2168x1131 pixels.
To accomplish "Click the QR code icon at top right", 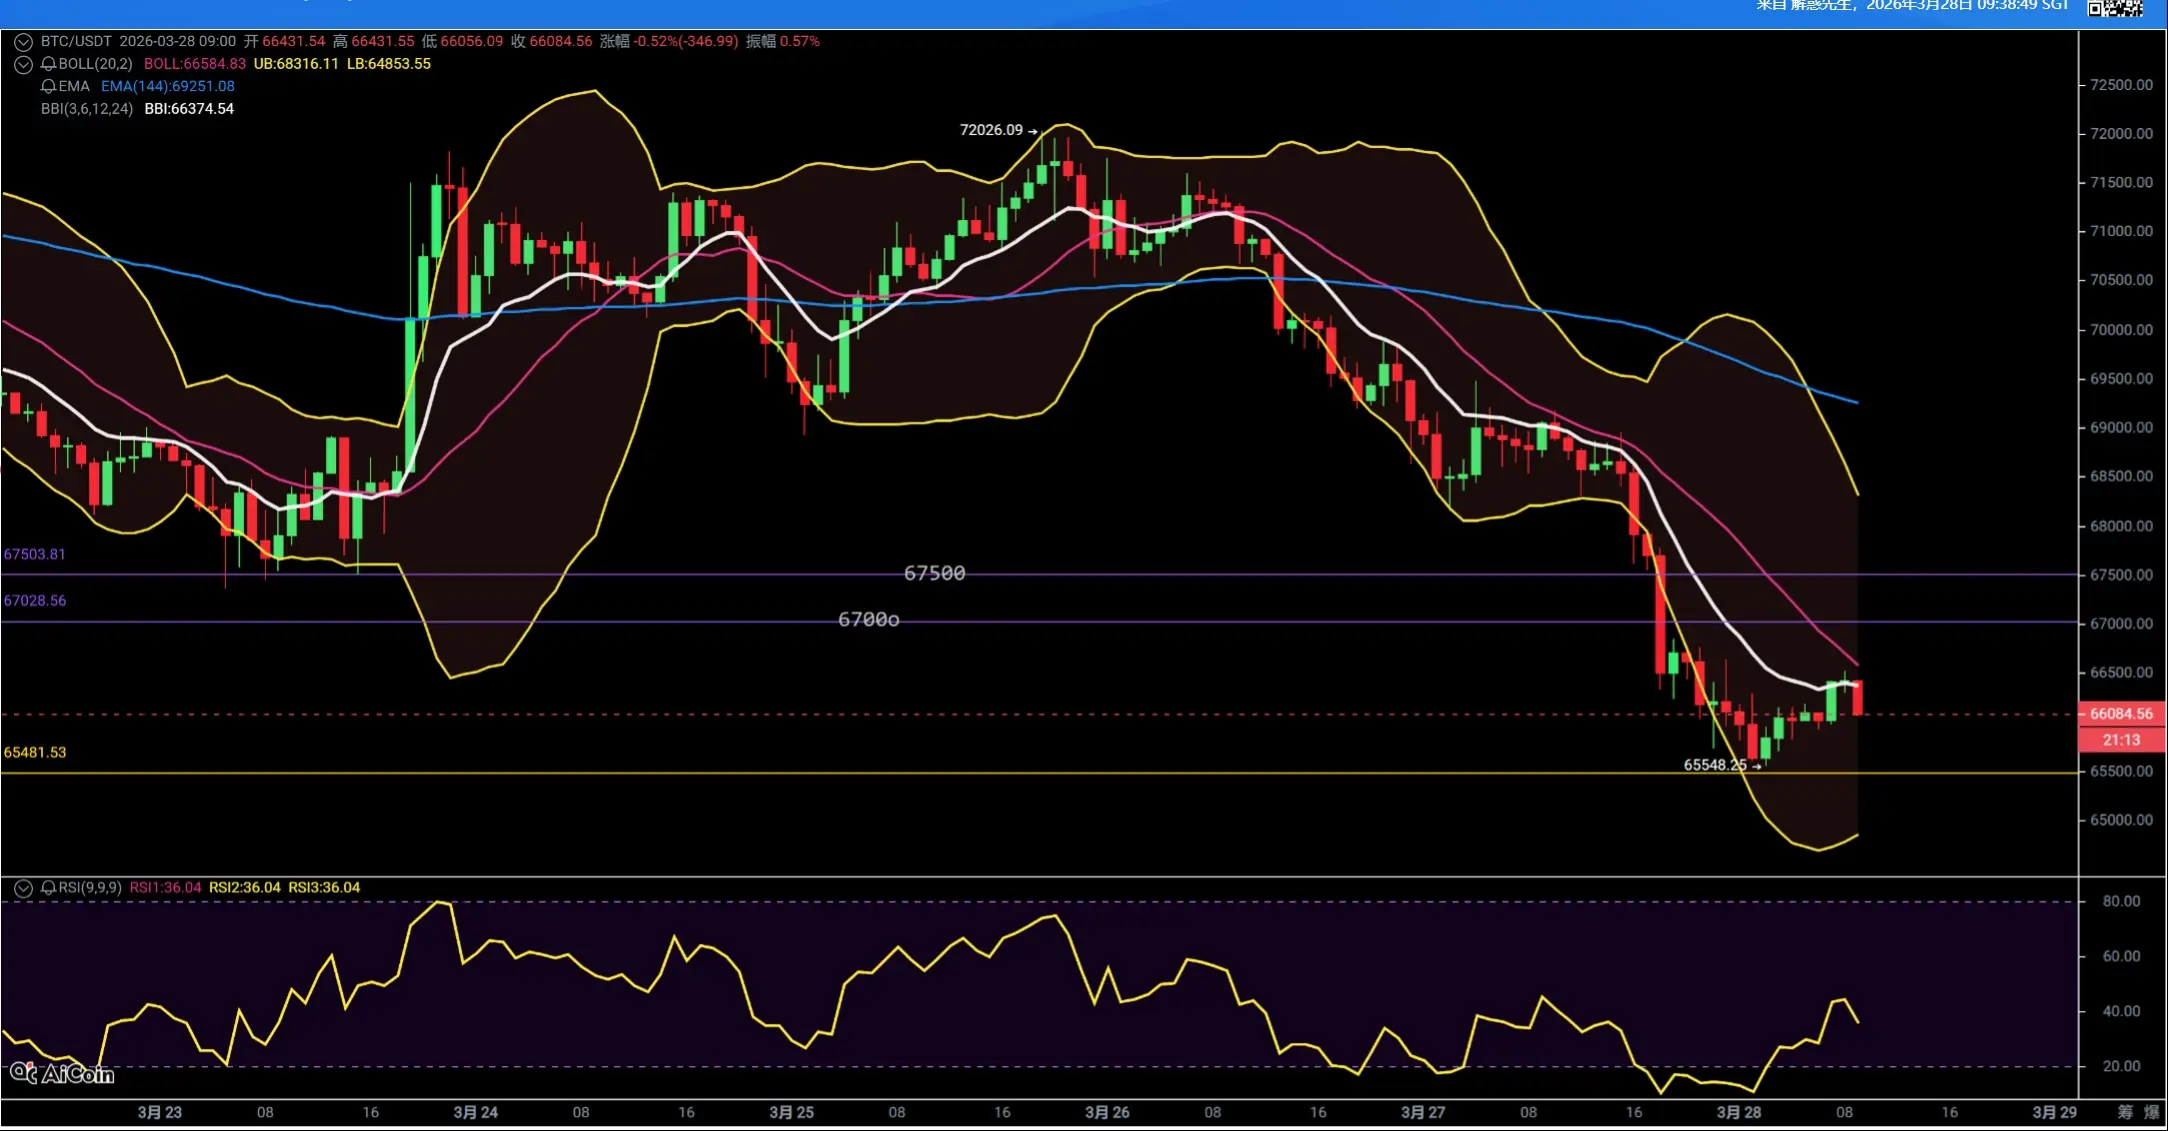I will coord(2114,8).
